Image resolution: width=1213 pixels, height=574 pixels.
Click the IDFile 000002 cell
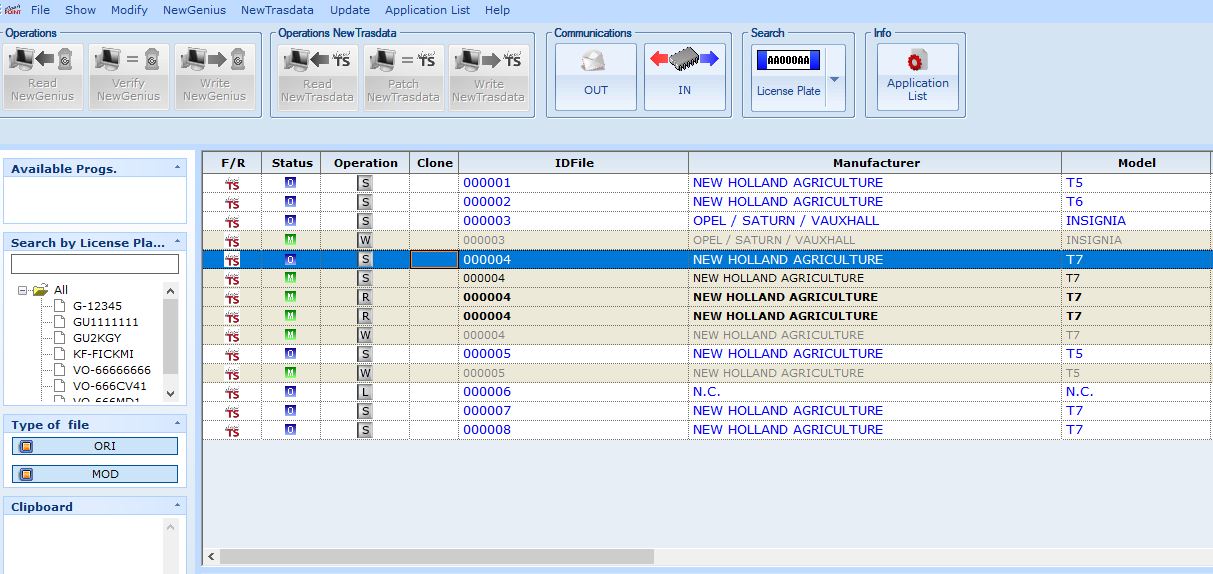(573, 202)
